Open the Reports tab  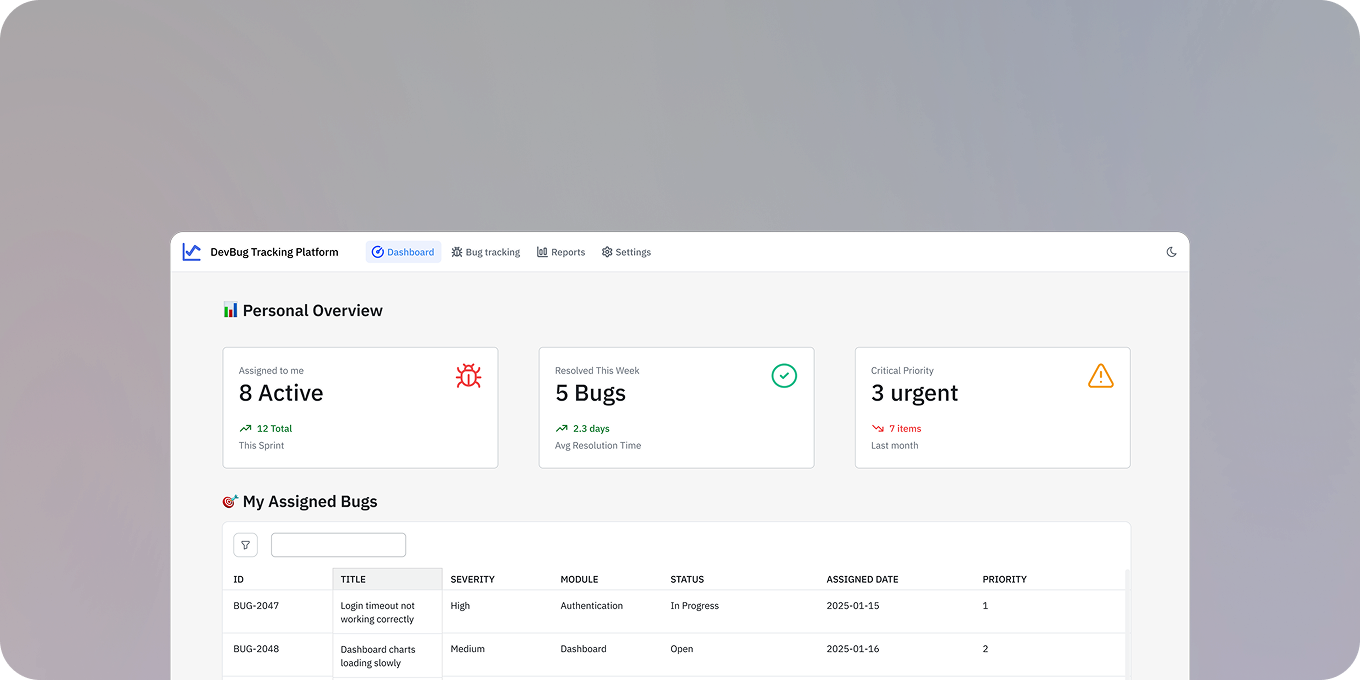point(561,252)
